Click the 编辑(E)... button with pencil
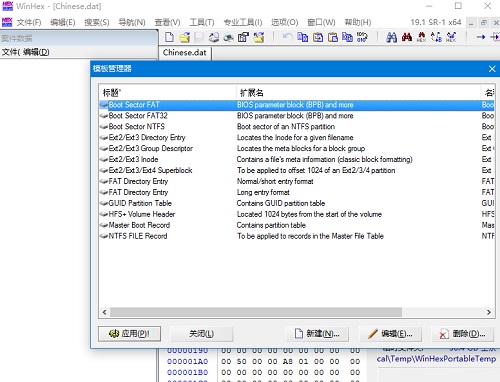Viewport: 500px width, 382px height. pos(390,333)
